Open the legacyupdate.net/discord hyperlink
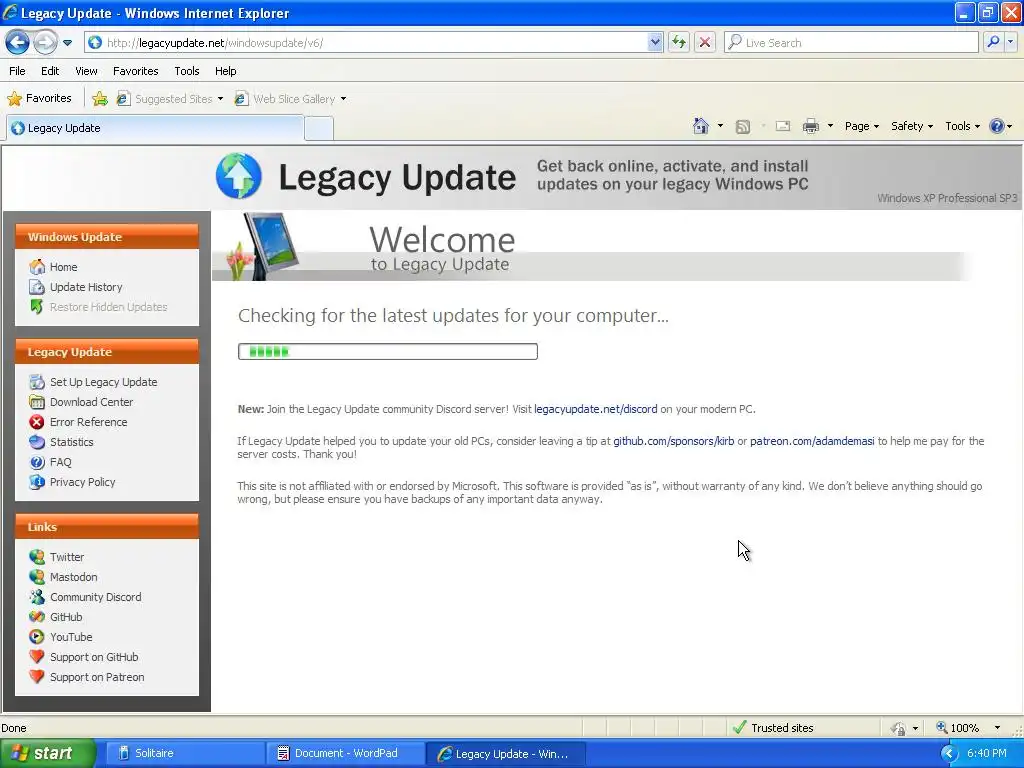1024x768 pixels. pos(596,409)
